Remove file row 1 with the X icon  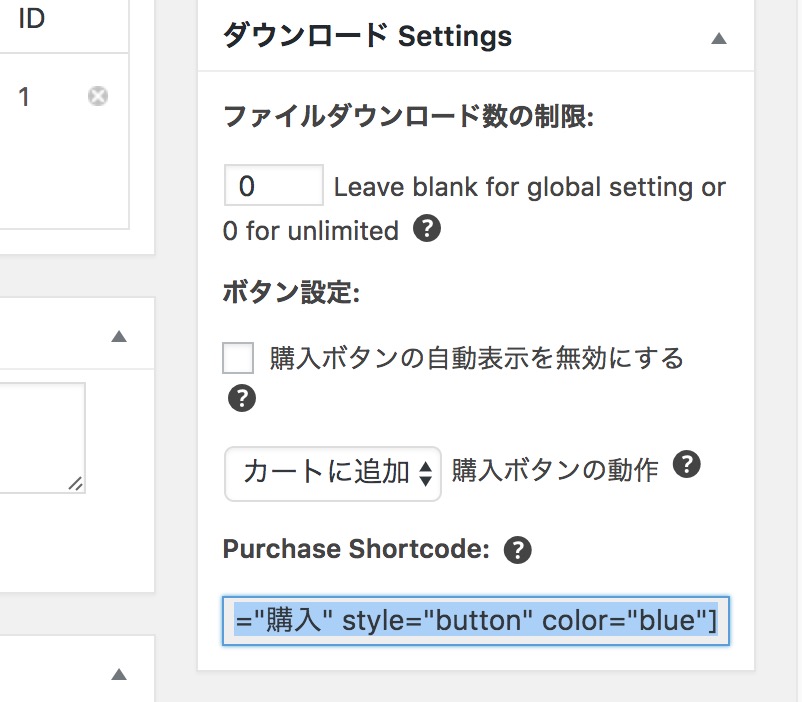click(98, 96)
